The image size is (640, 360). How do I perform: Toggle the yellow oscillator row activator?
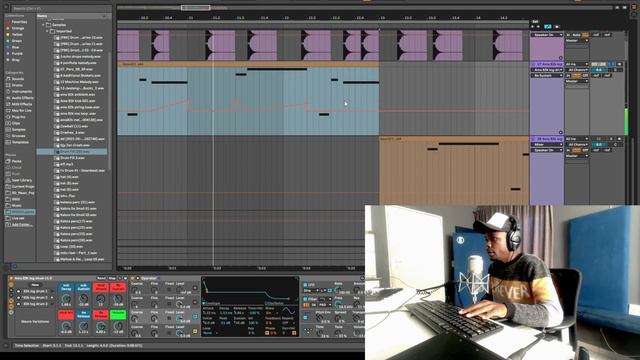[x=195, y=331]
